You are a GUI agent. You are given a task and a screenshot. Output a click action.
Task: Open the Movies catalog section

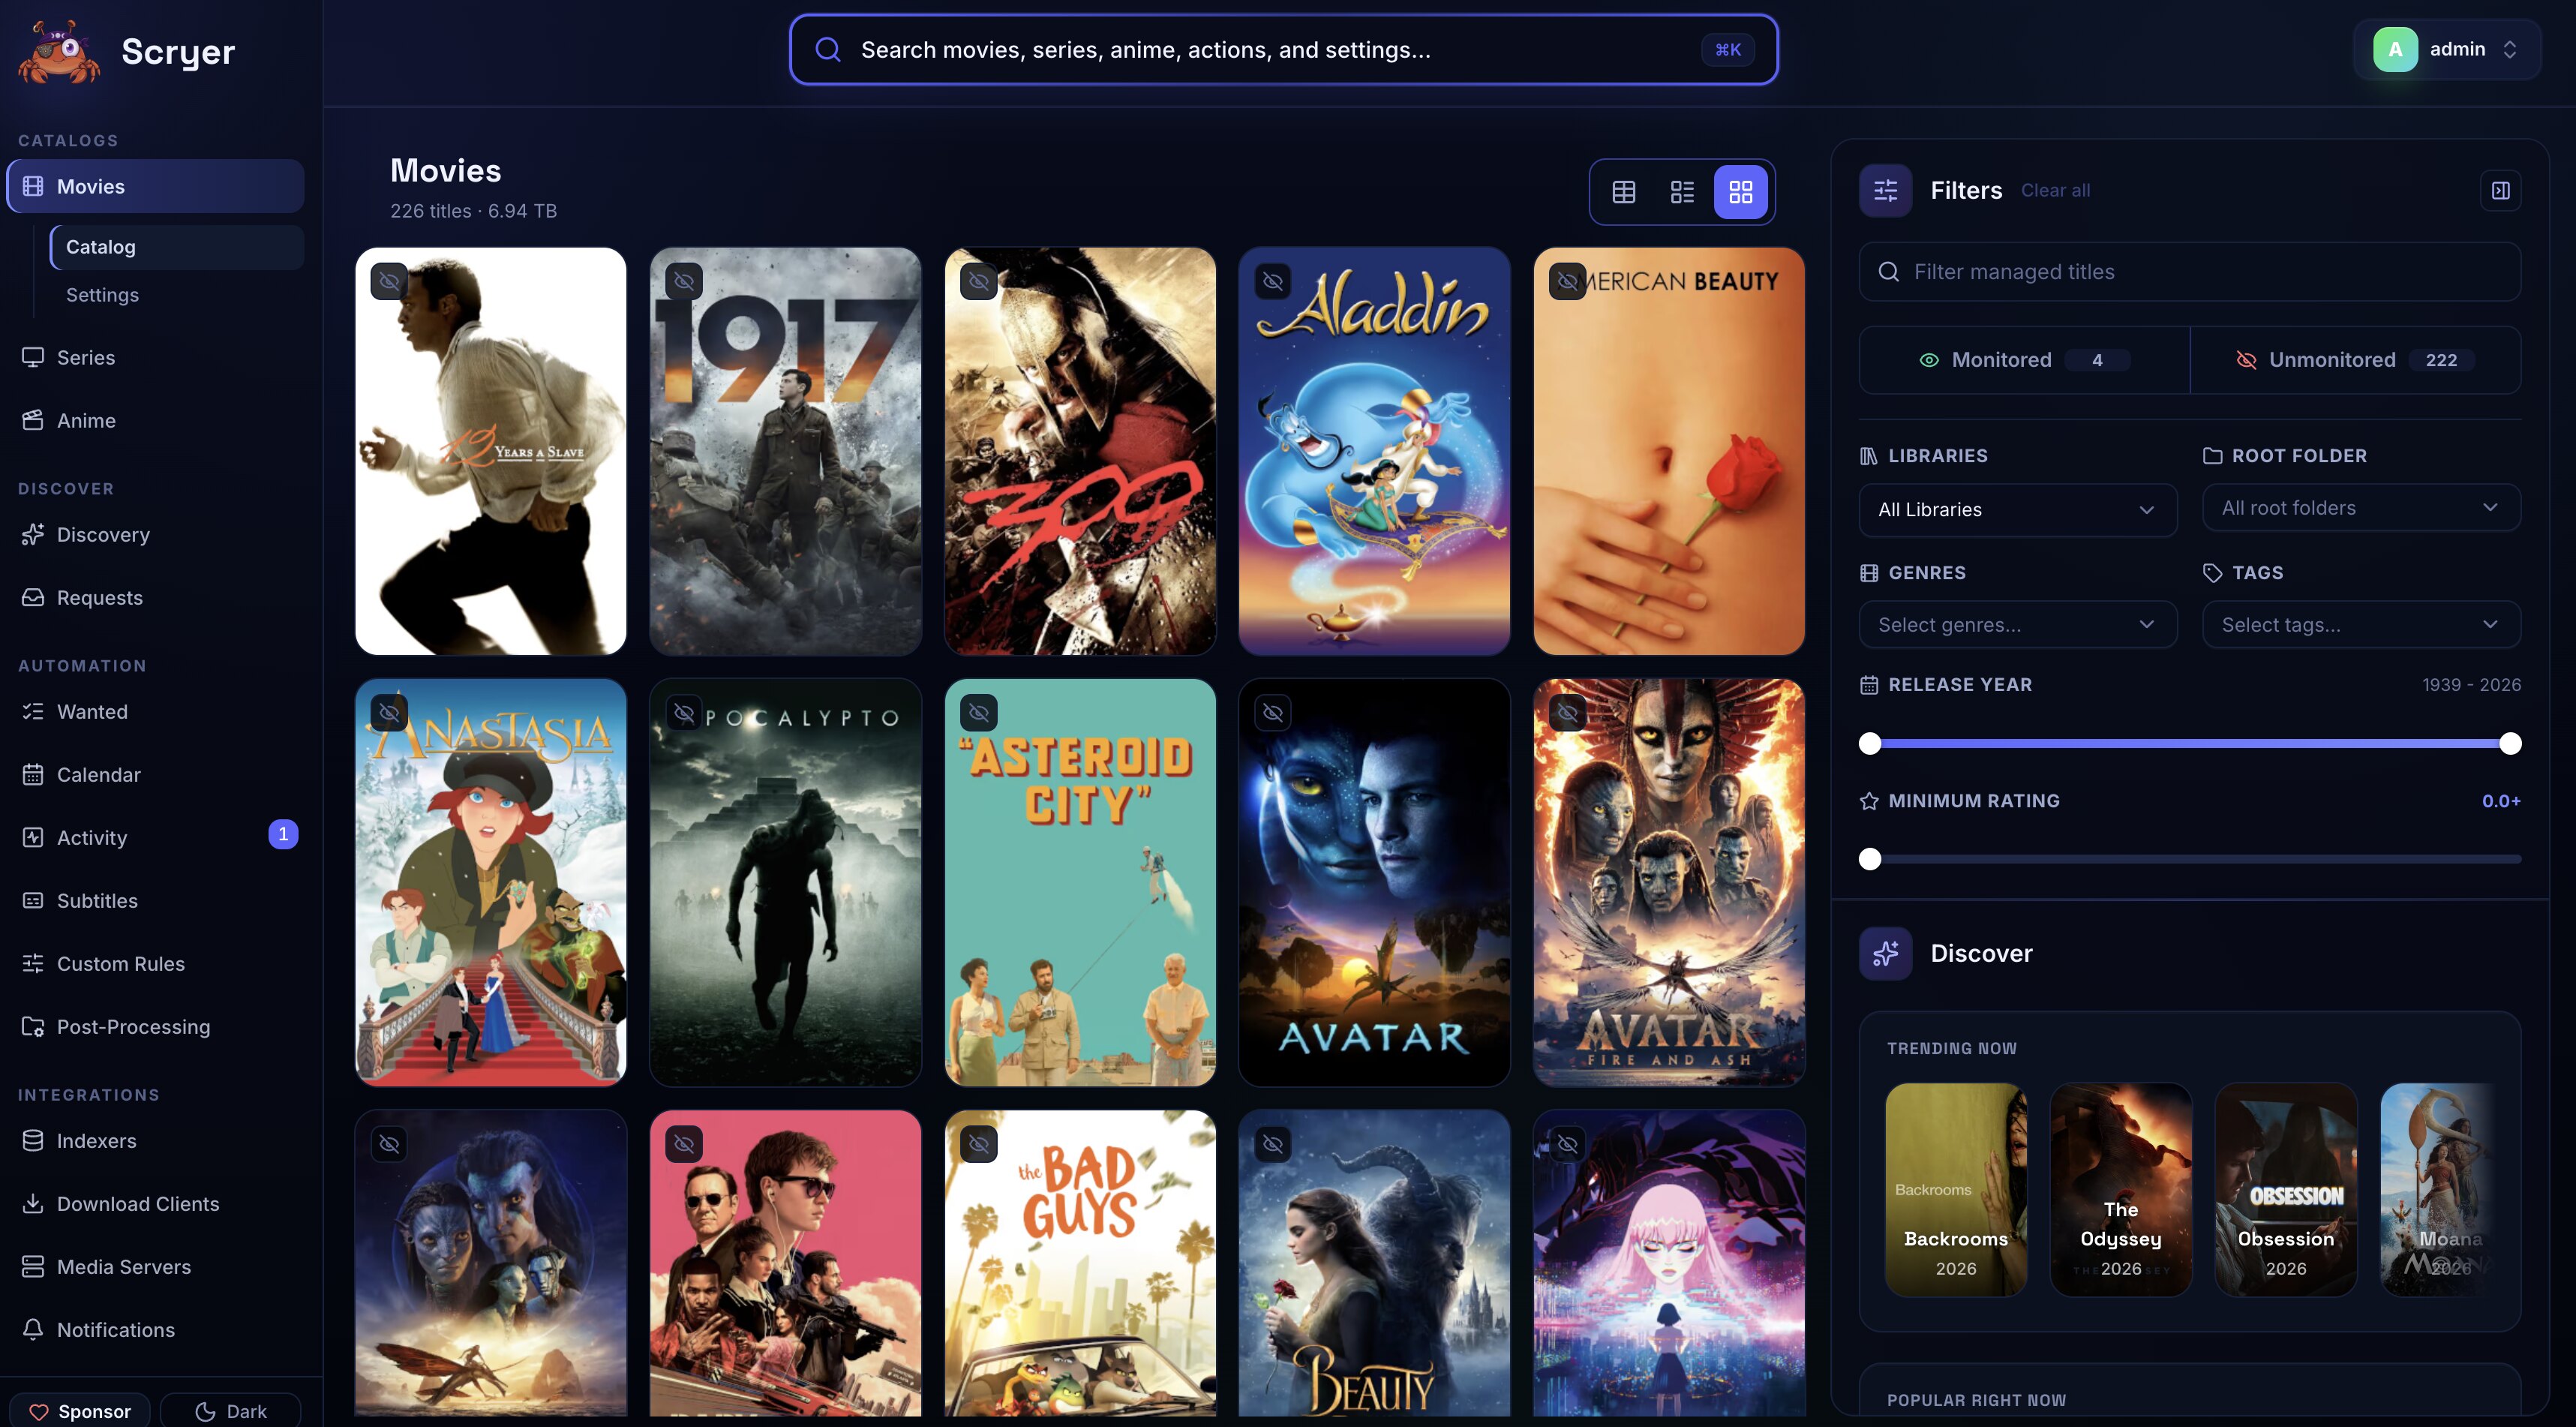(155, 186)
